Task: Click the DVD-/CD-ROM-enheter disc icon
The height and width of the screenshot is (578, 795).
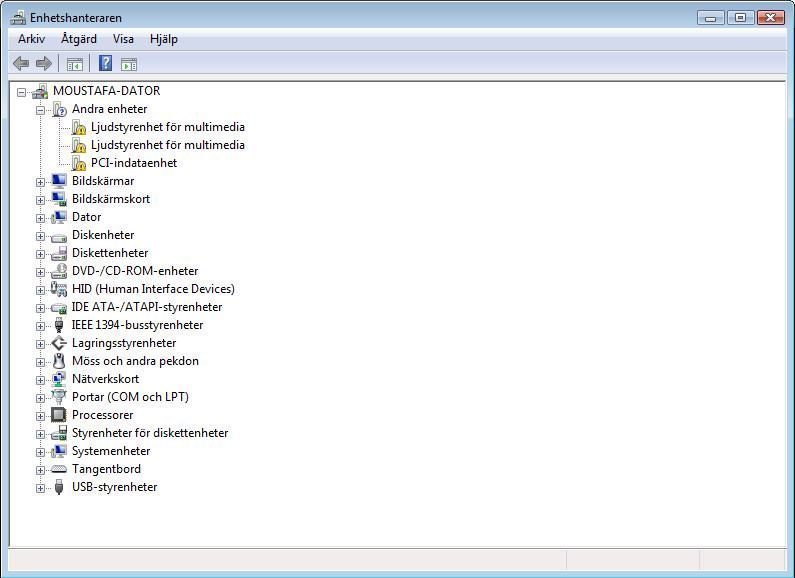Action: click(59, 271)
